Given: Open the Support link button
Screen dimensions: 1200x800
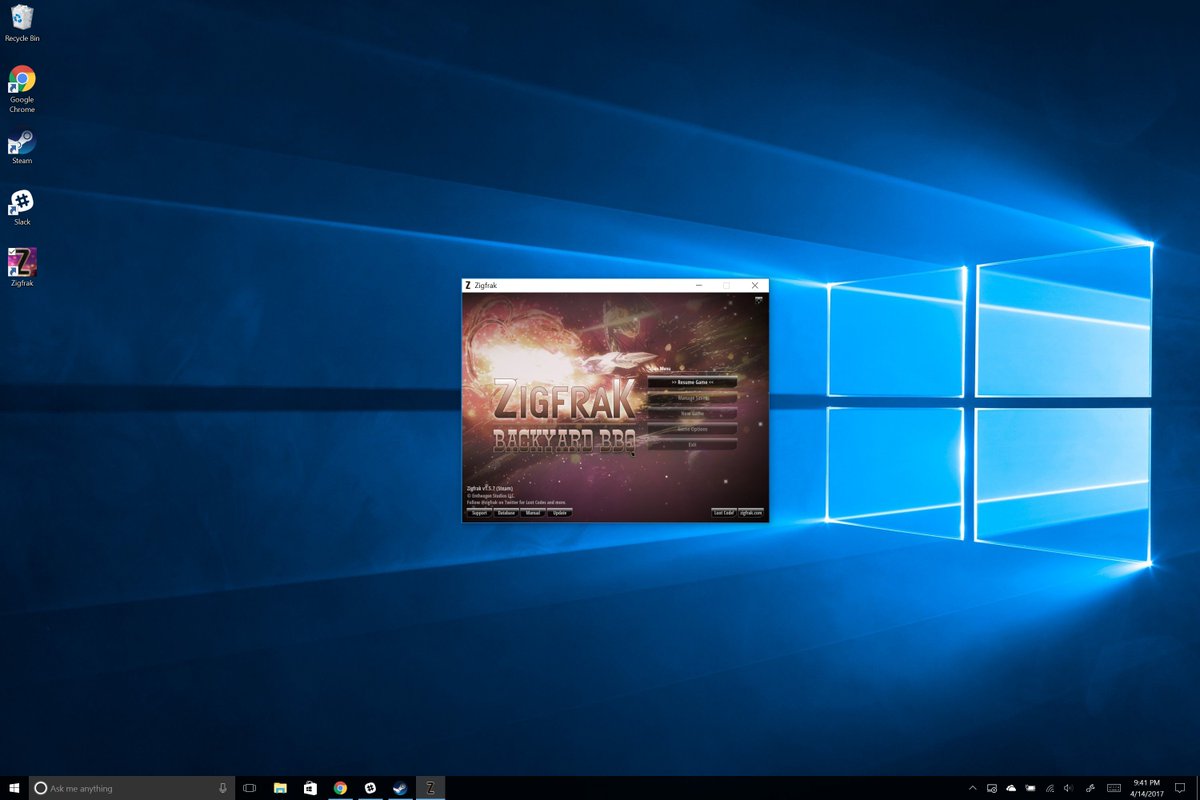Looking at the screenshot, I should pos(479,513).
